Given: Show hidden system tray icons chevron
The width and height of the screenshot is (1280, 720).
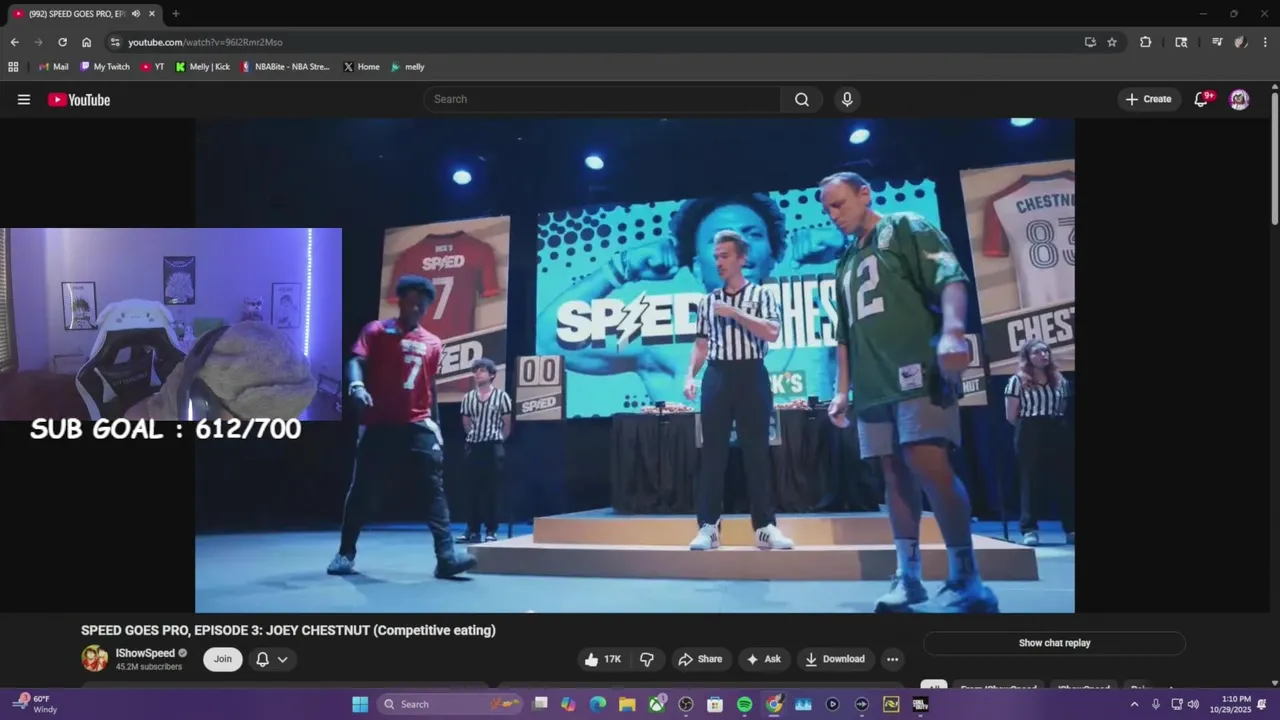Looking at the screenshot, I should 1134,704.
